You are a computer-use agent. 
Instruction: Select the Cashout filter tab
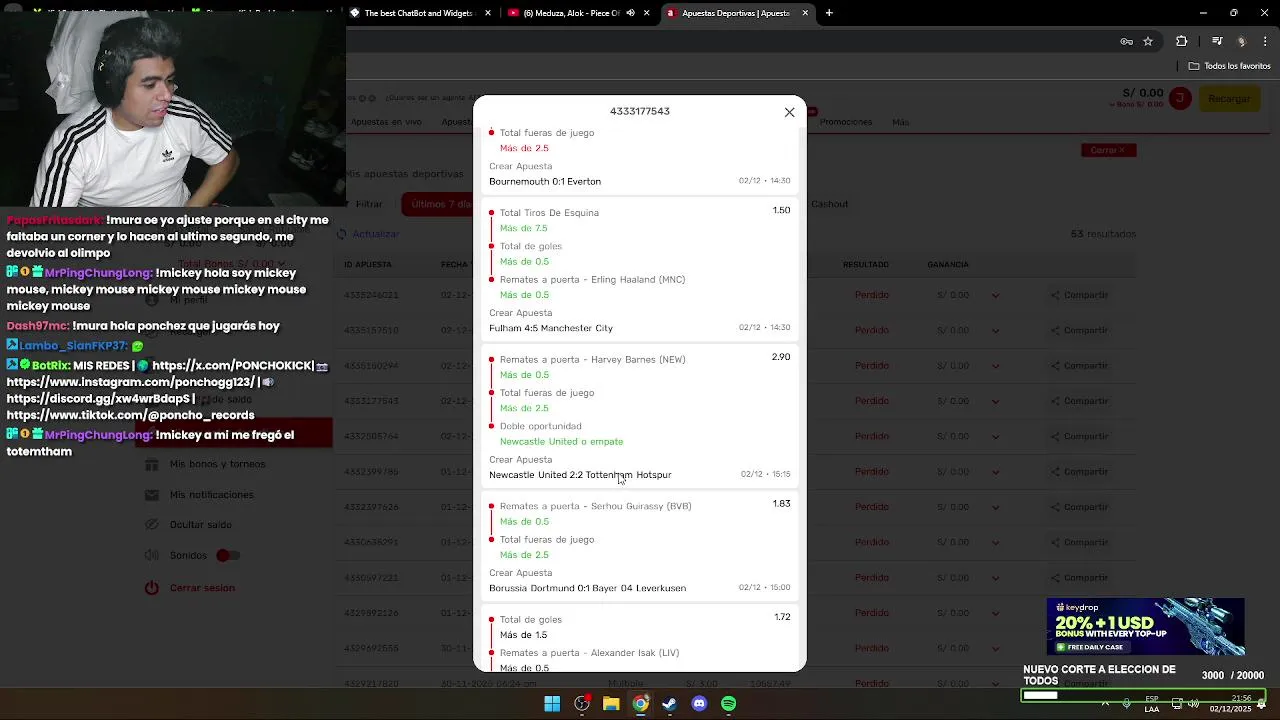point(829,204)
